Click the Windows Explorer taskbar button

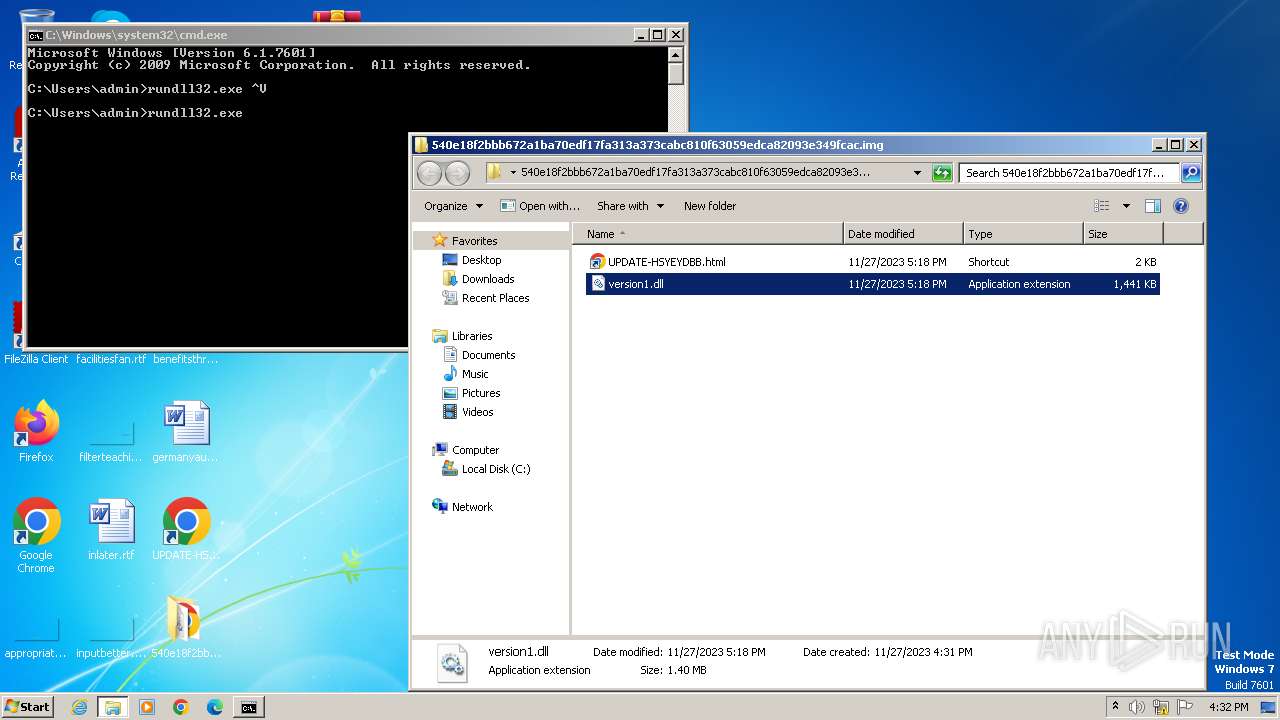click(x=112, y=707)
